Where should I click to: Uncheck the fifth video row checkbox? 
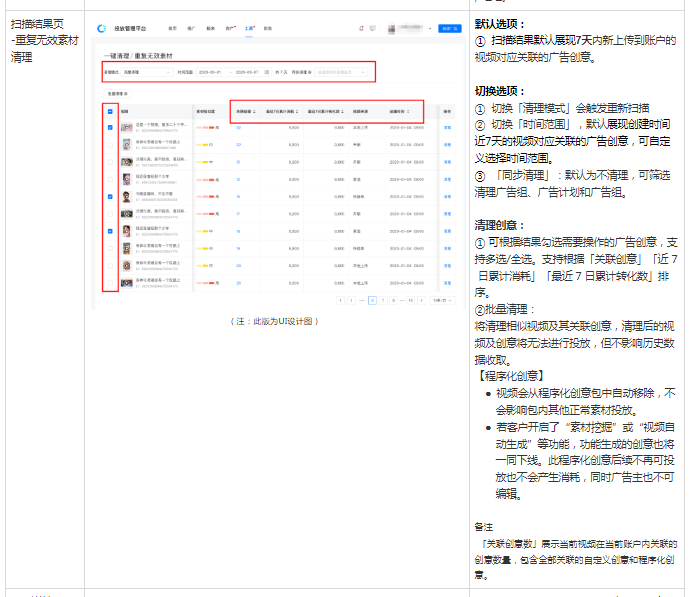(x=110, y=197)
